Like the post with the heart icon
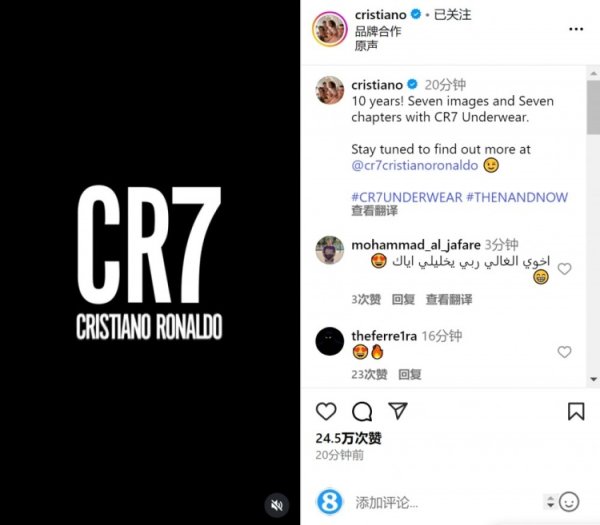This screenshot has height=525, width=600. [326, 412]
